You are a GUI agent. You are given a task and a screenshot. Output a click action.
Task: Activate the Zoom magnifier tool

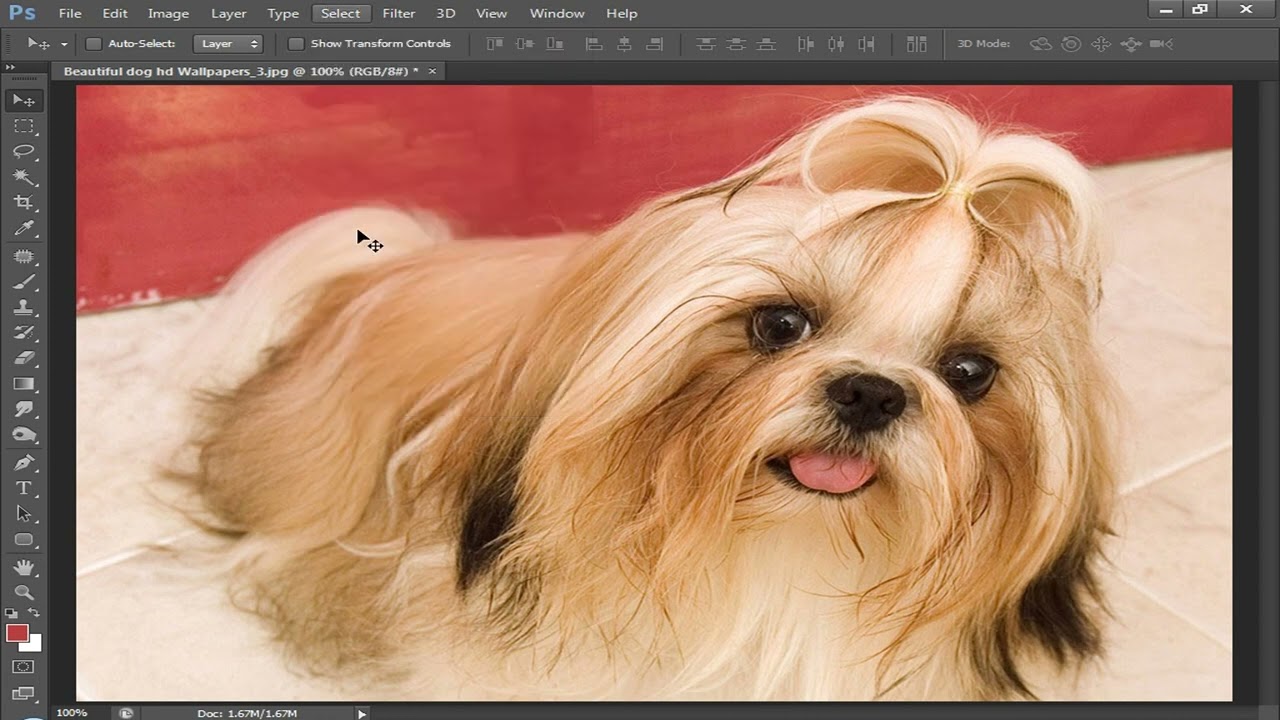(23, 592)
